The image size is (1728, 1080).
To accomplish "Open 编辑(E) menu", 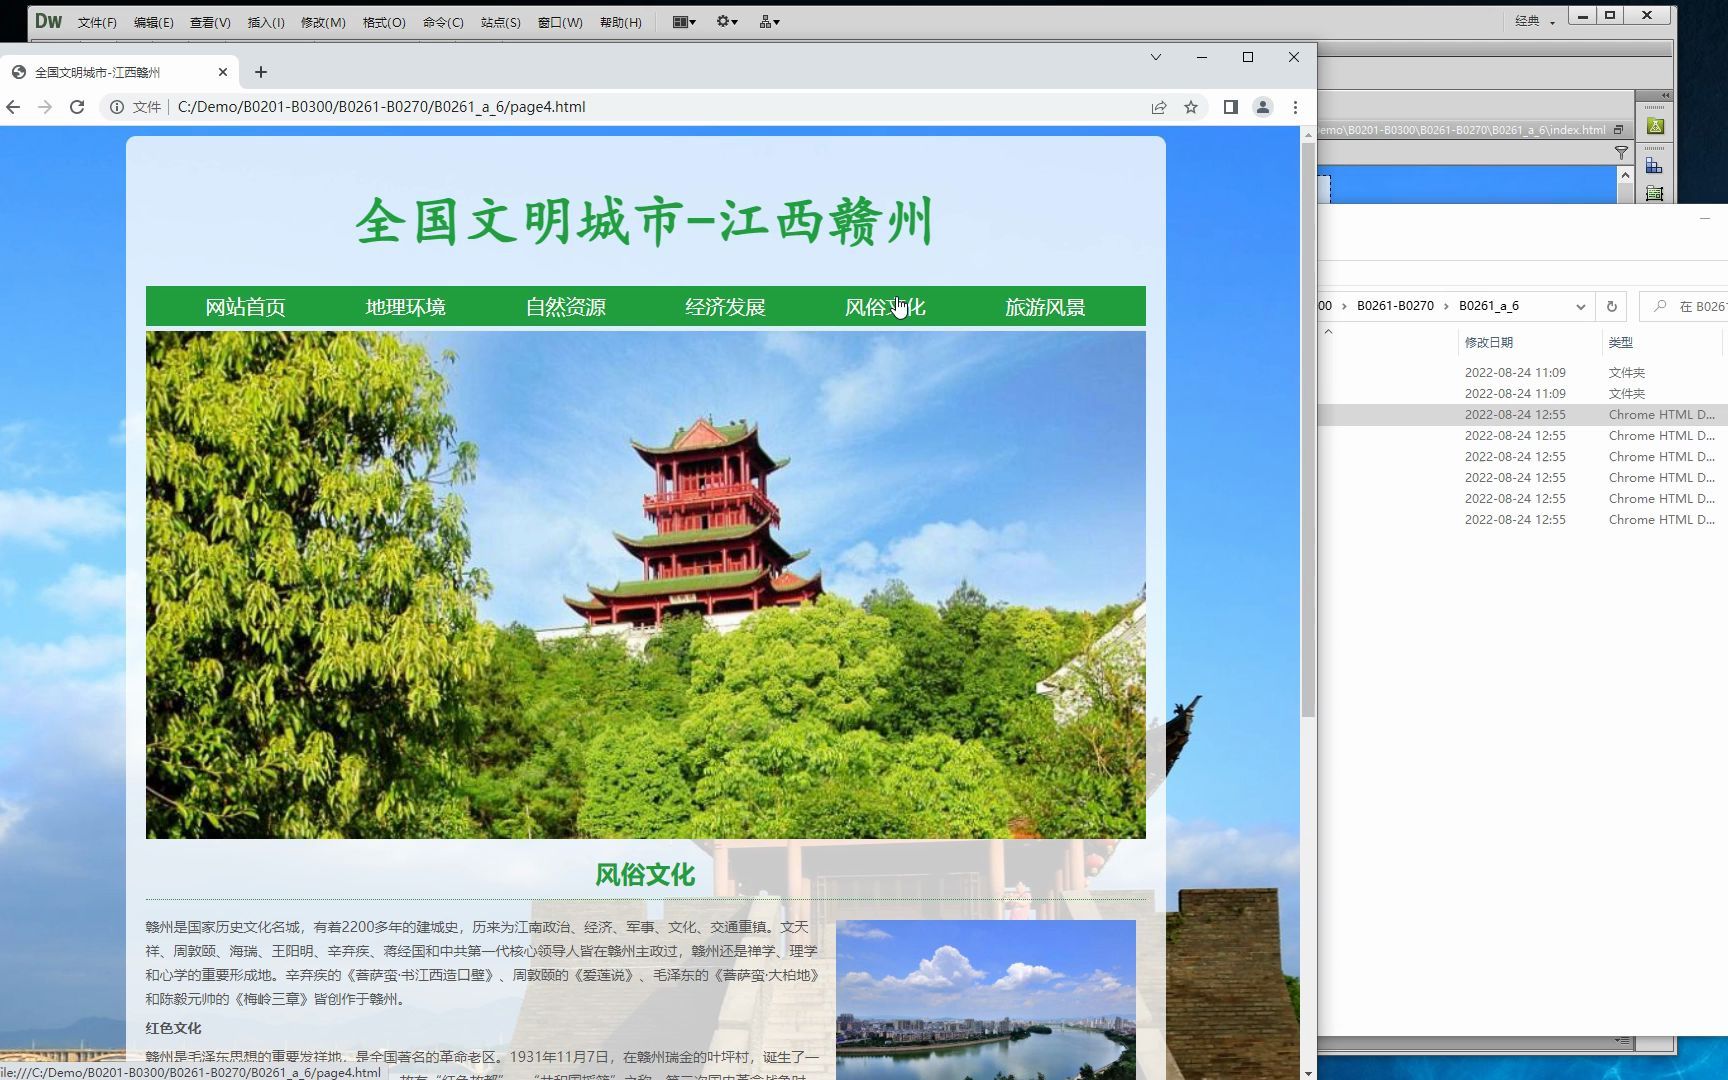I will pos(153,22).
